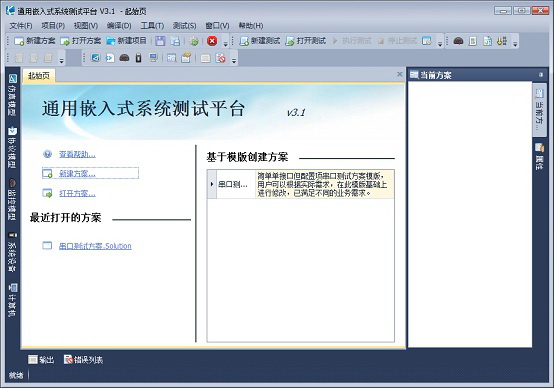This screenshot has height=388, width=554.
Task: Open the 编译(D) menu
Action: [x=119, y=26]
